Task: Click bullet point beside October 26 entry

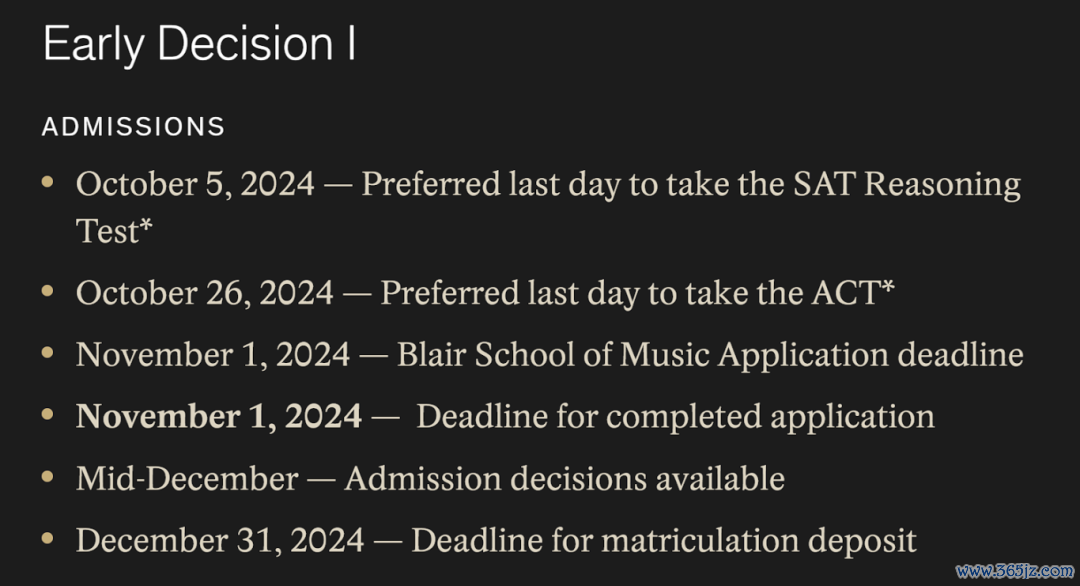Action: tap(48, 291)
